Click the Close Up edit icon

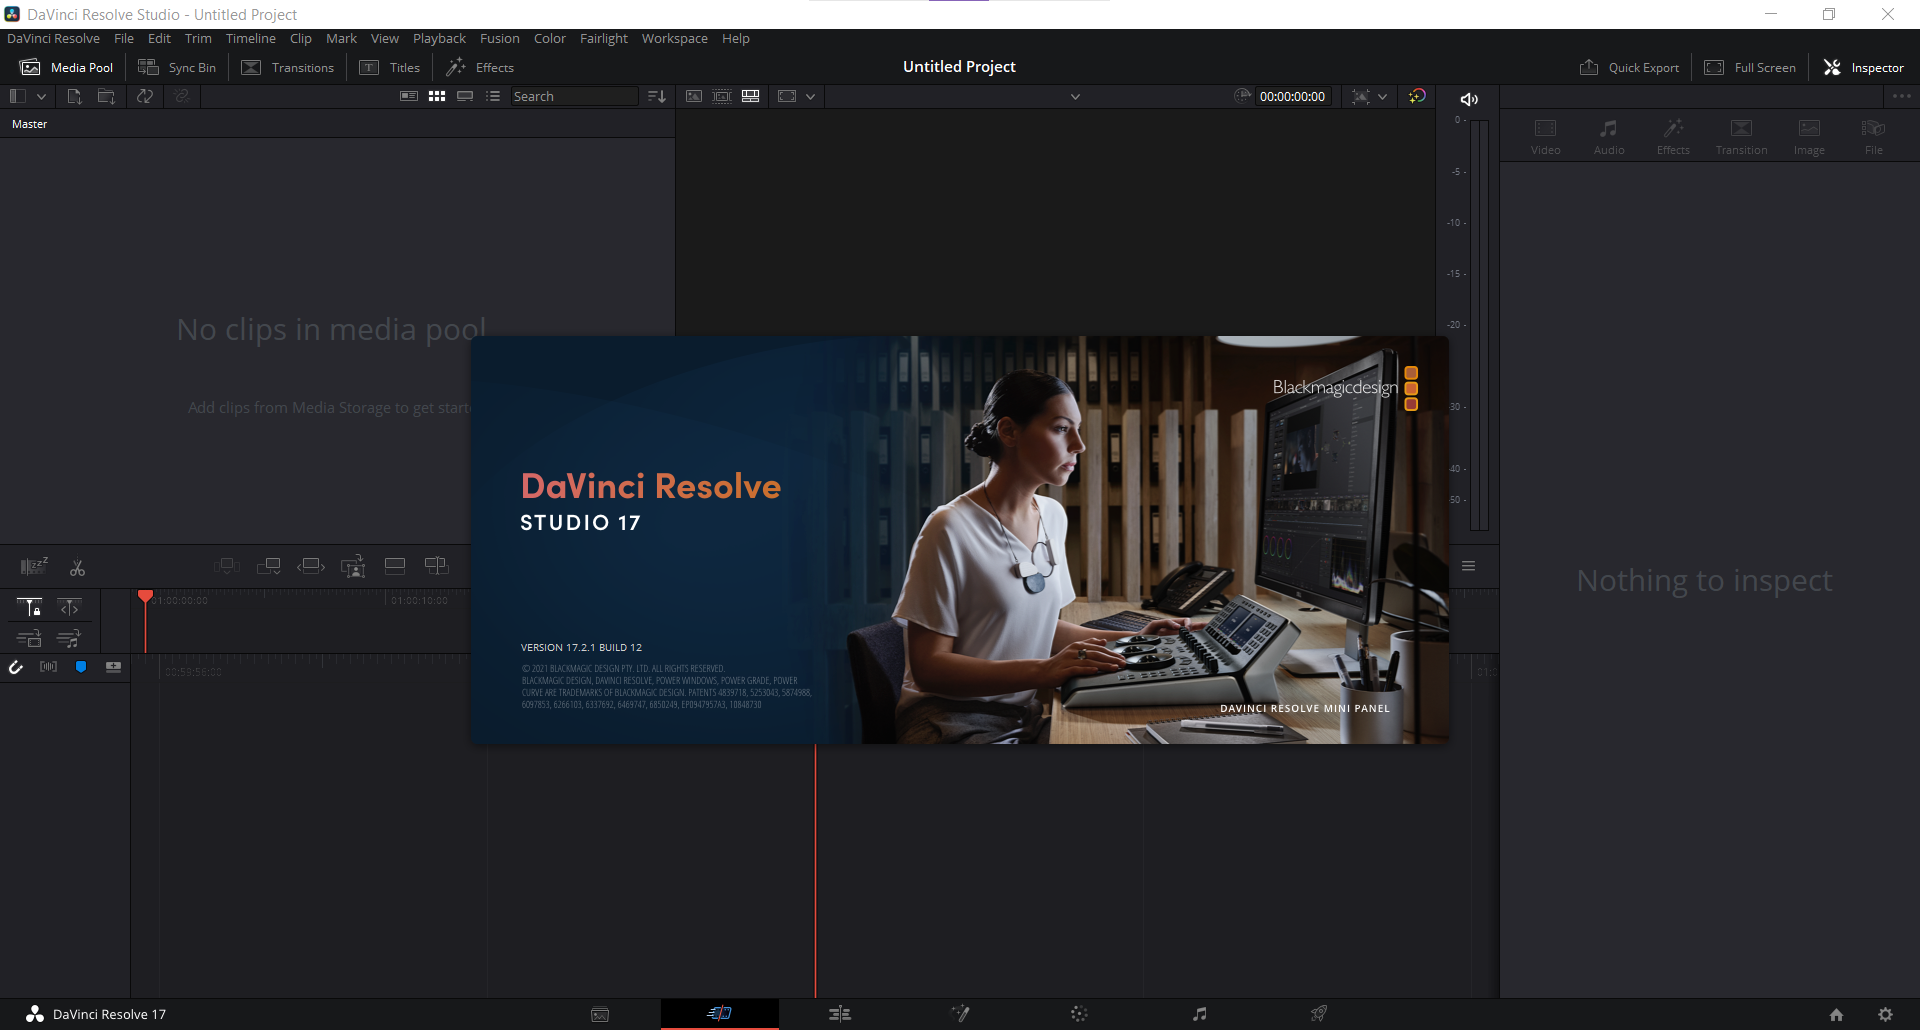coord(353,566)
